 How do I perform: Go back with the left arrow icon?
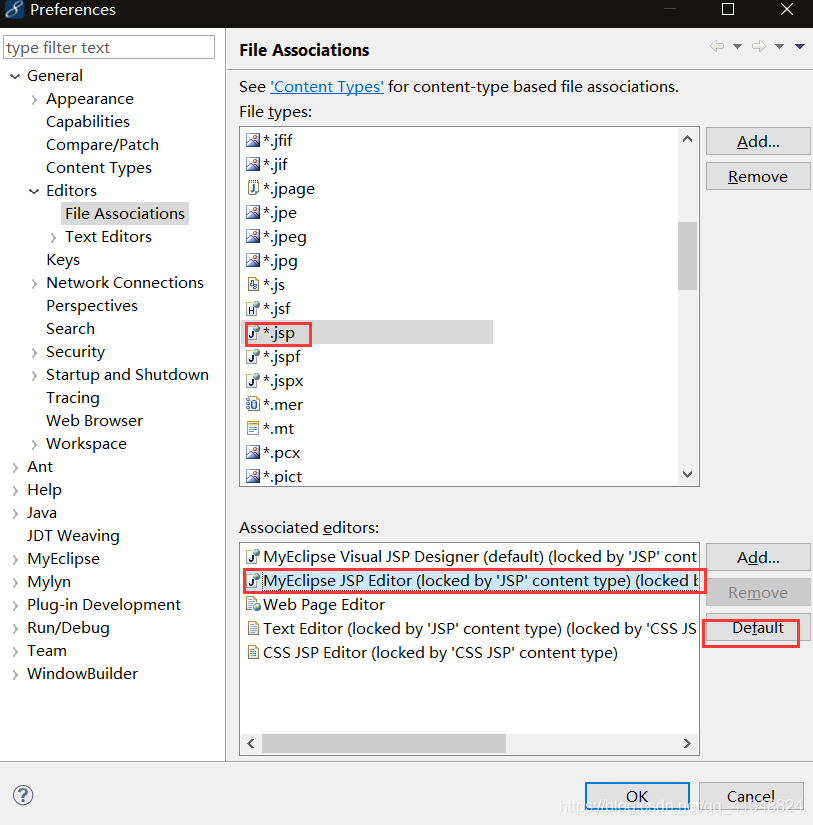717,46
